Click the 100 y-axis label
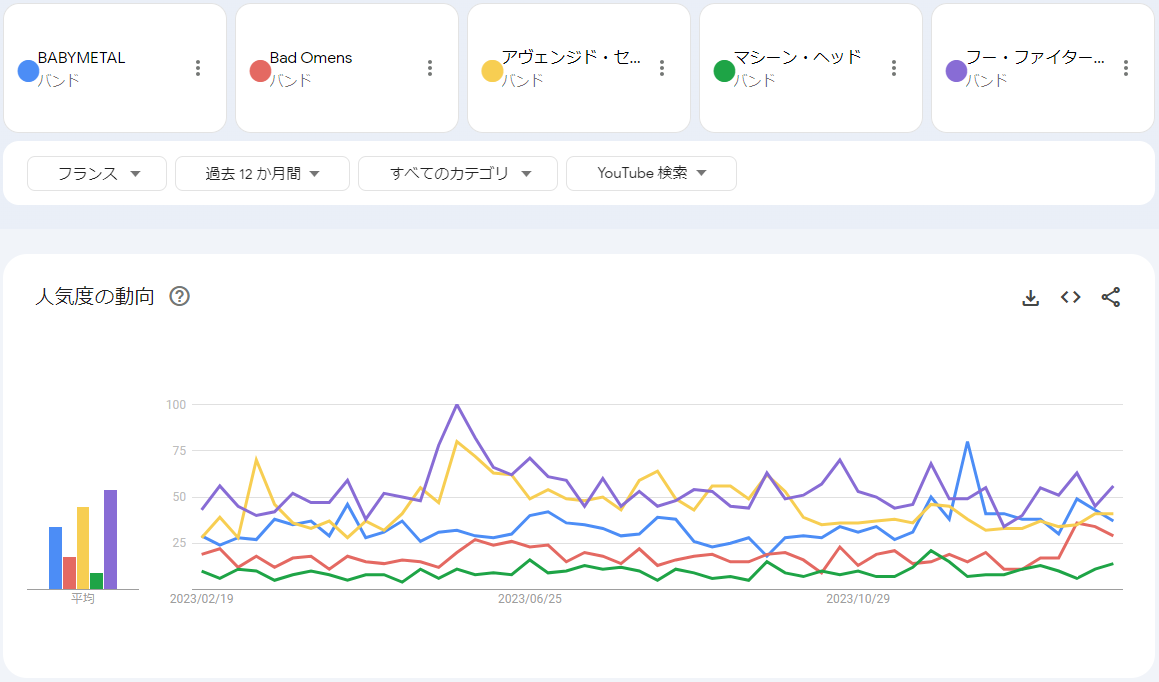1159x682 pixels. (176, 405)
